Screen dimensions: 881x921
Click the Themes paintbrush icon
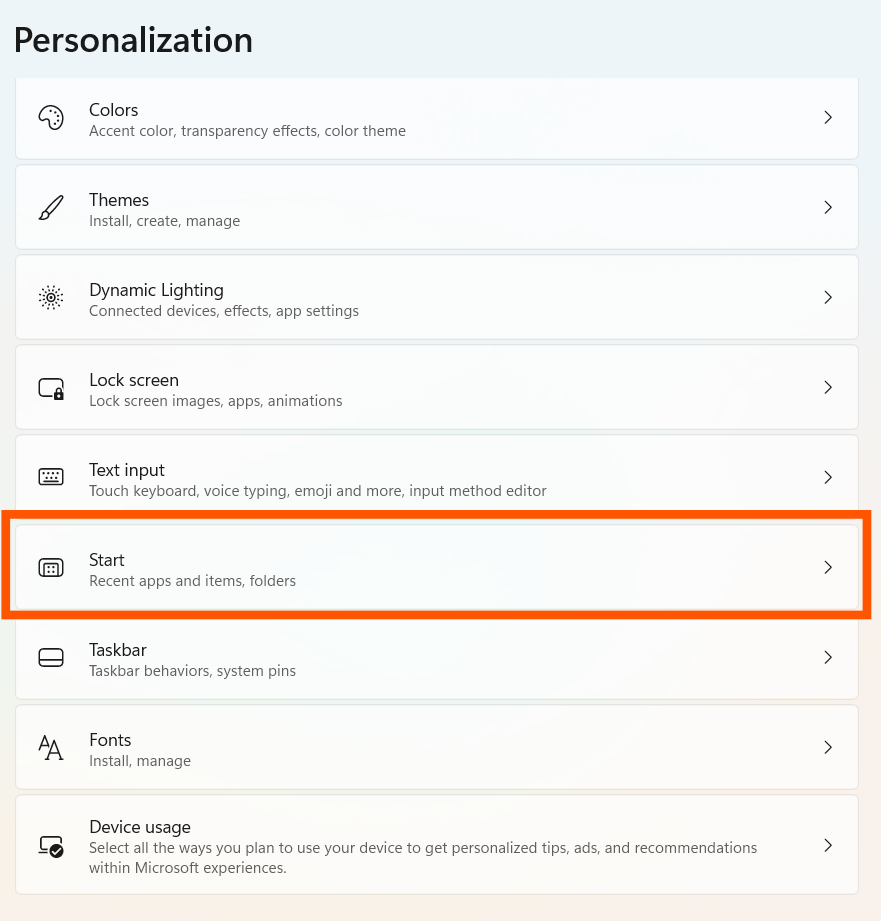(x=51, y=207)
